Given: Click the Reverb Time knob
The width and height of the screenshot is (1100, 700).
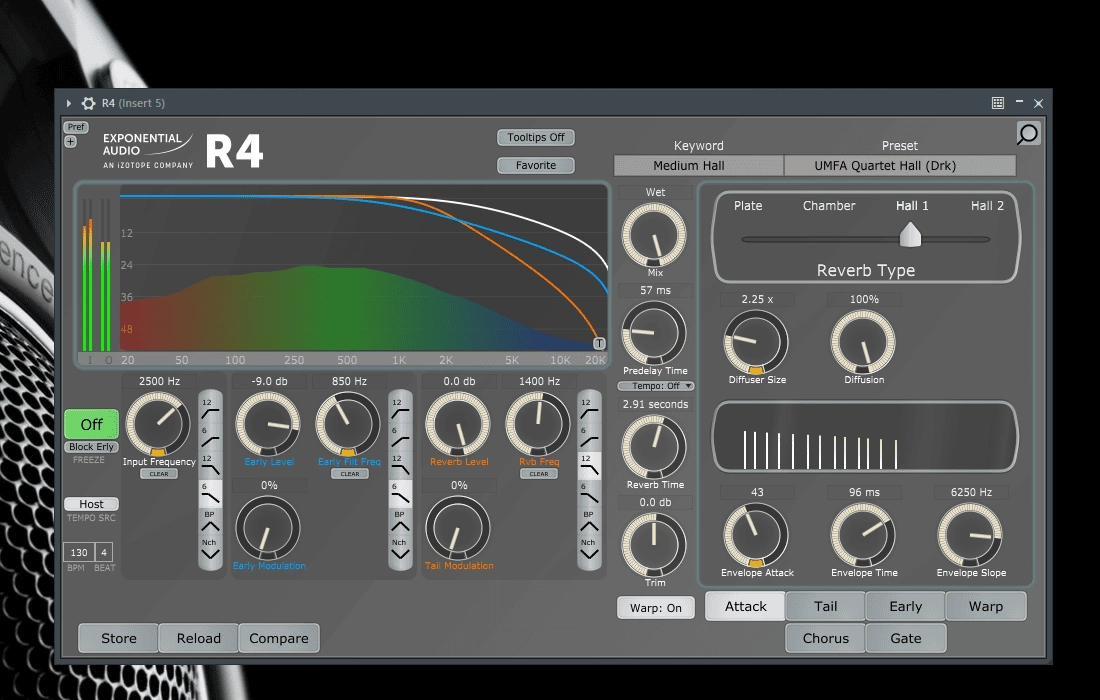Looking at the screenshot, I should 654,447.
